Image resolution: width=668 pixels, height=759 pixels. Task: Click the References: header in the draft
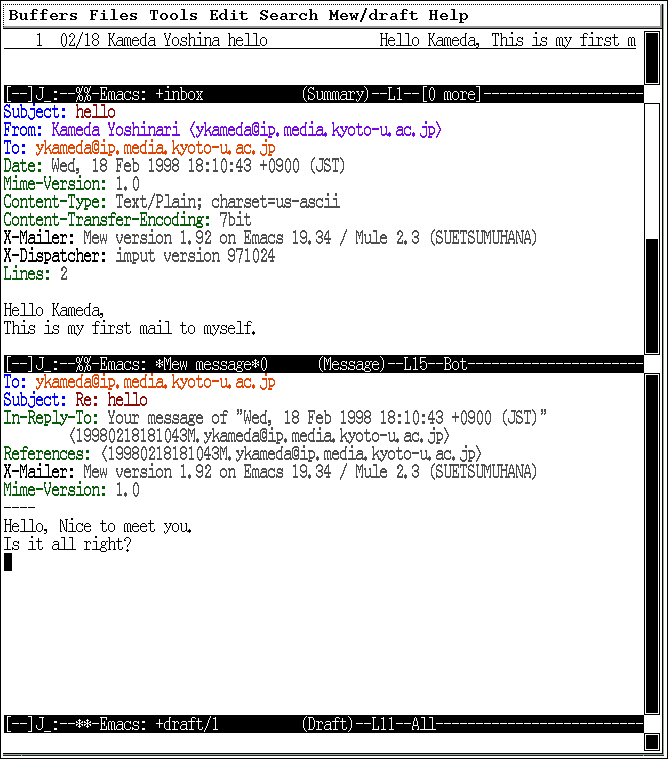click(x=243, y=454)
